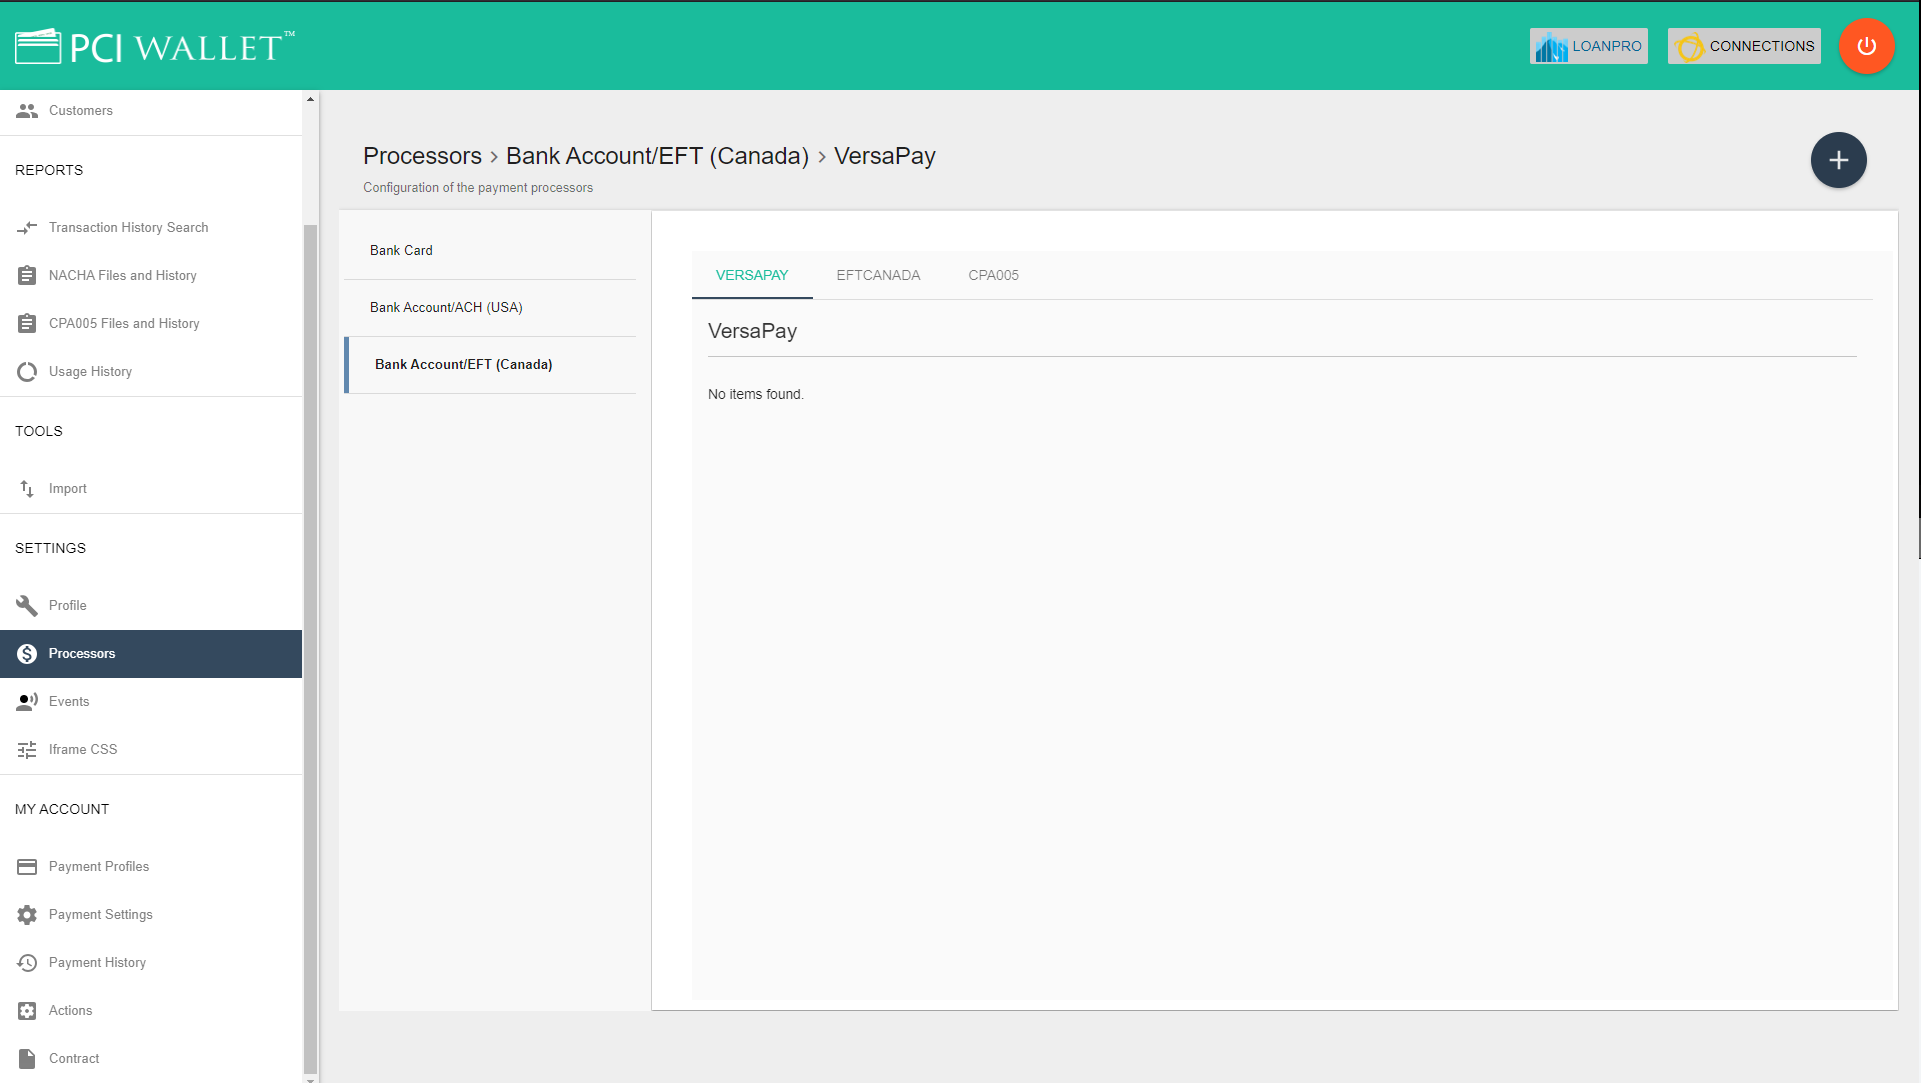Open Processors settings label

point(82,654)
